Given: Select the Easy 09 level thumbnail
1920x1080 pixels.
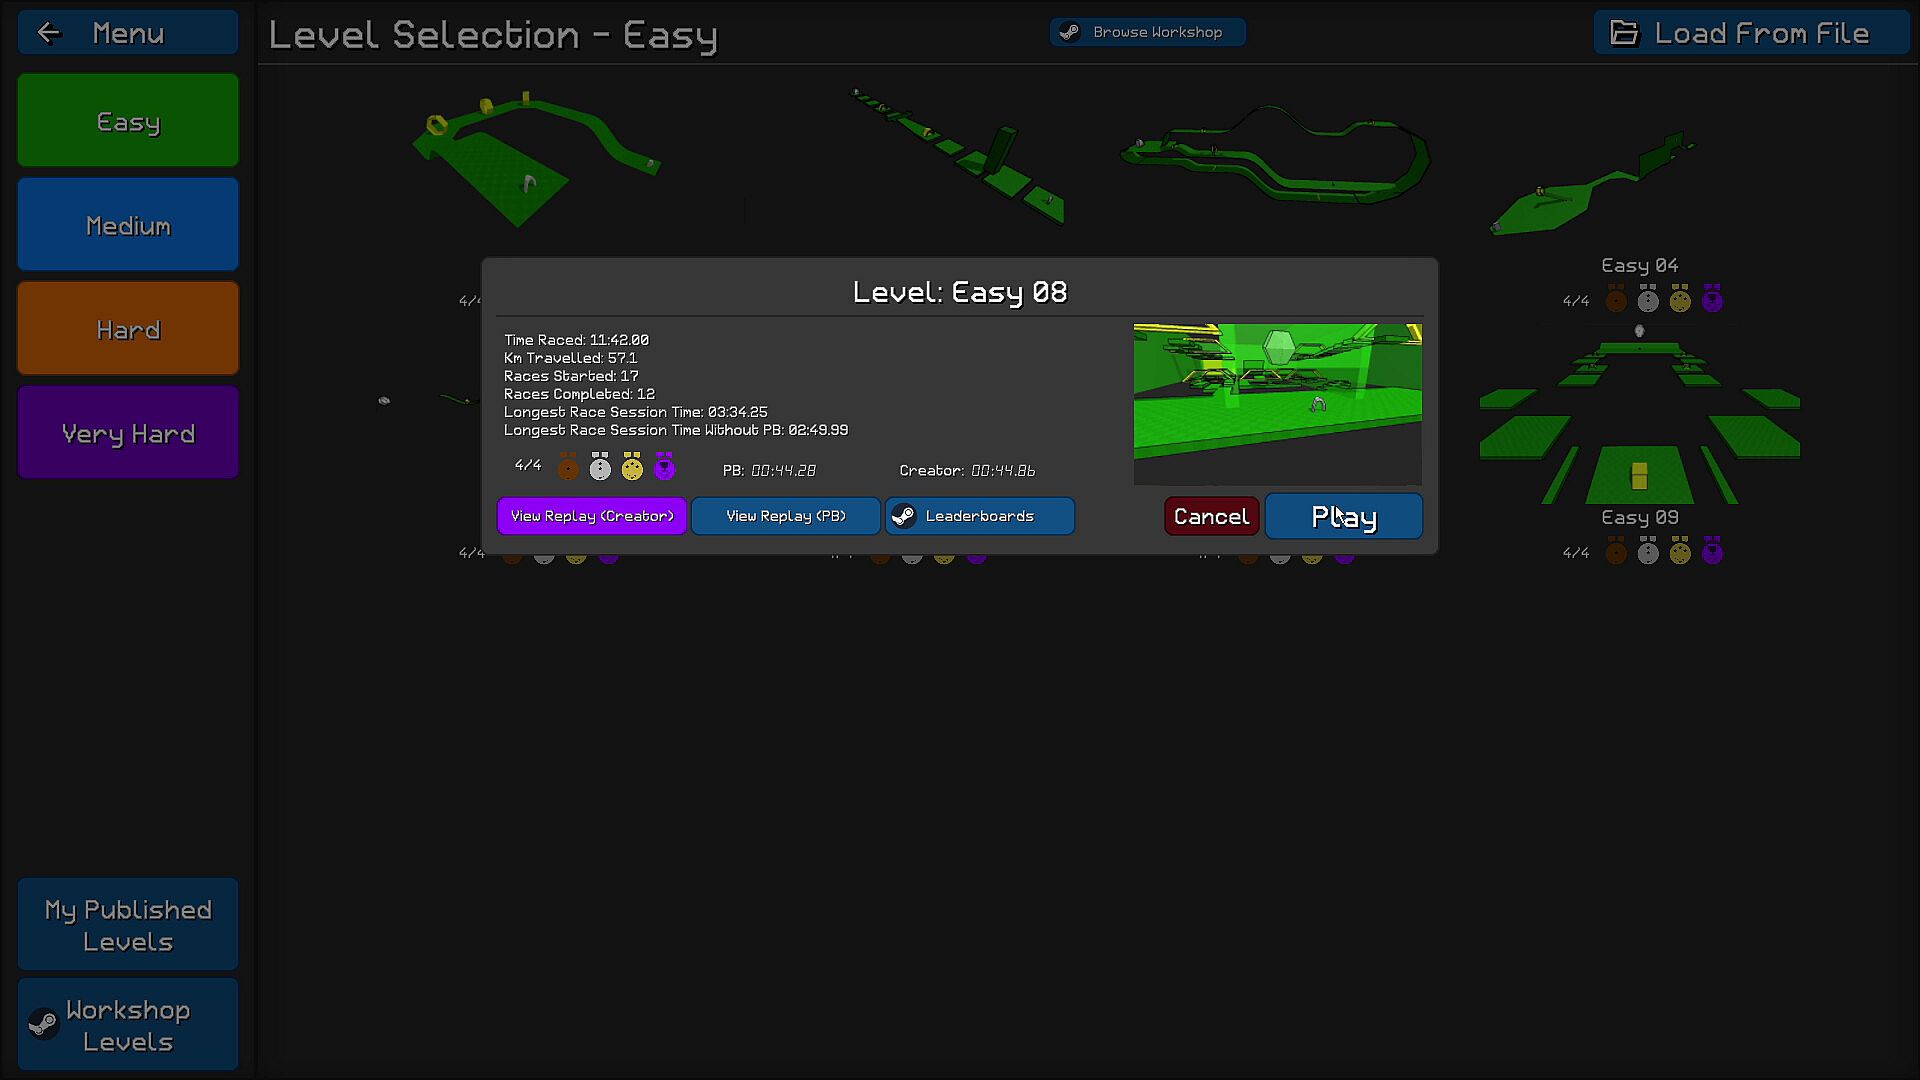Looking at the screenshot, I should click(x=1639, y=420).
